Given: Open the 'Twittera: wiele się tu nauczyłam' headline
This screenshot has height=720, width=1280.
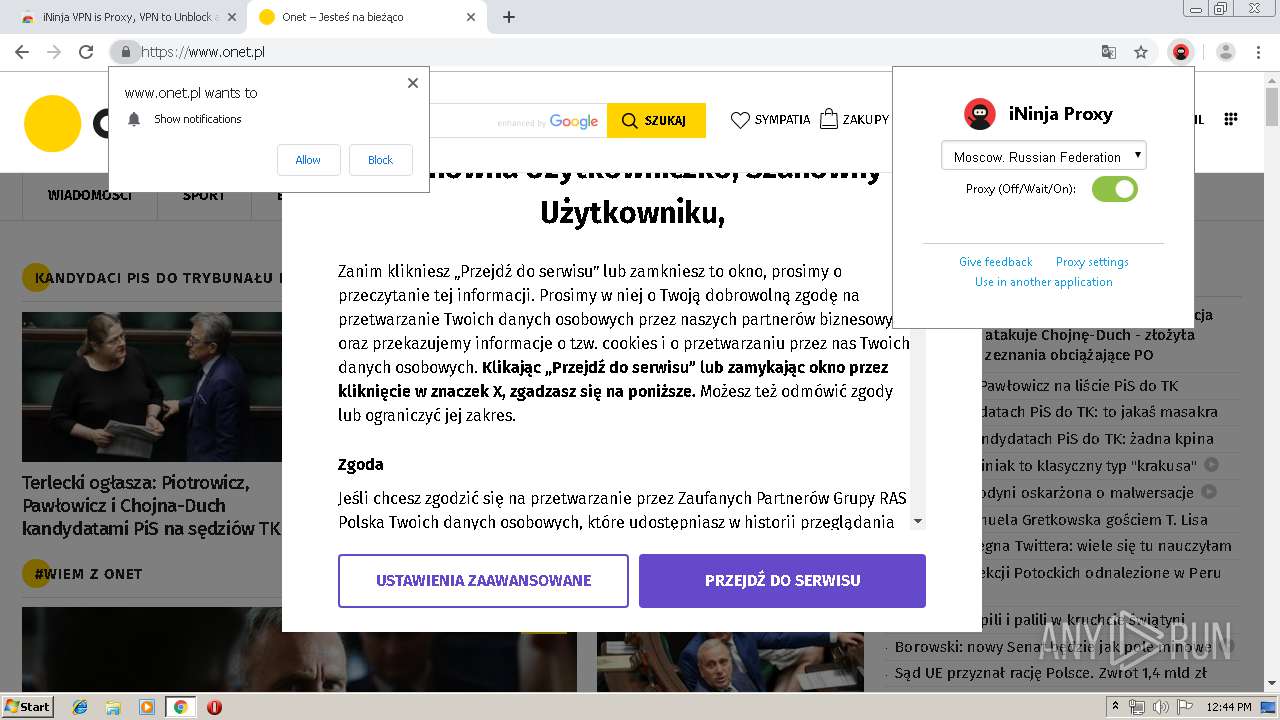Looking at the screenshot, I should (x=1105, y=547).
